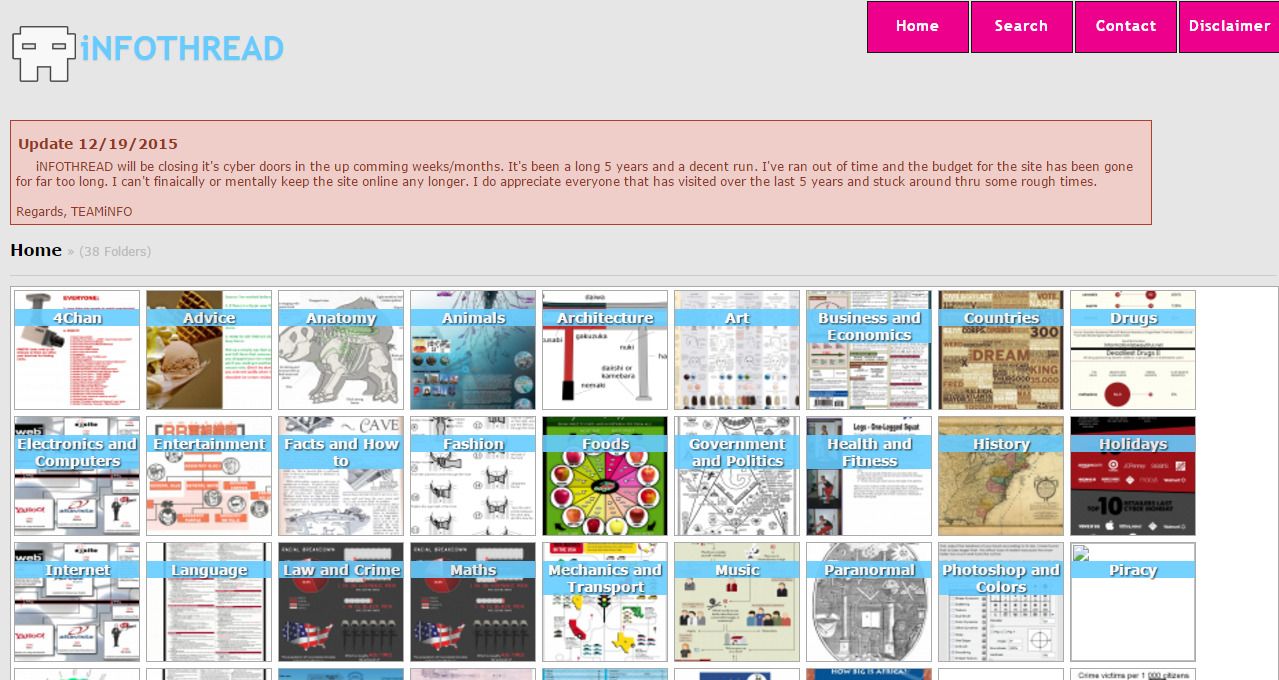Open the iNFOTHREAD site logo

point(146,49)
